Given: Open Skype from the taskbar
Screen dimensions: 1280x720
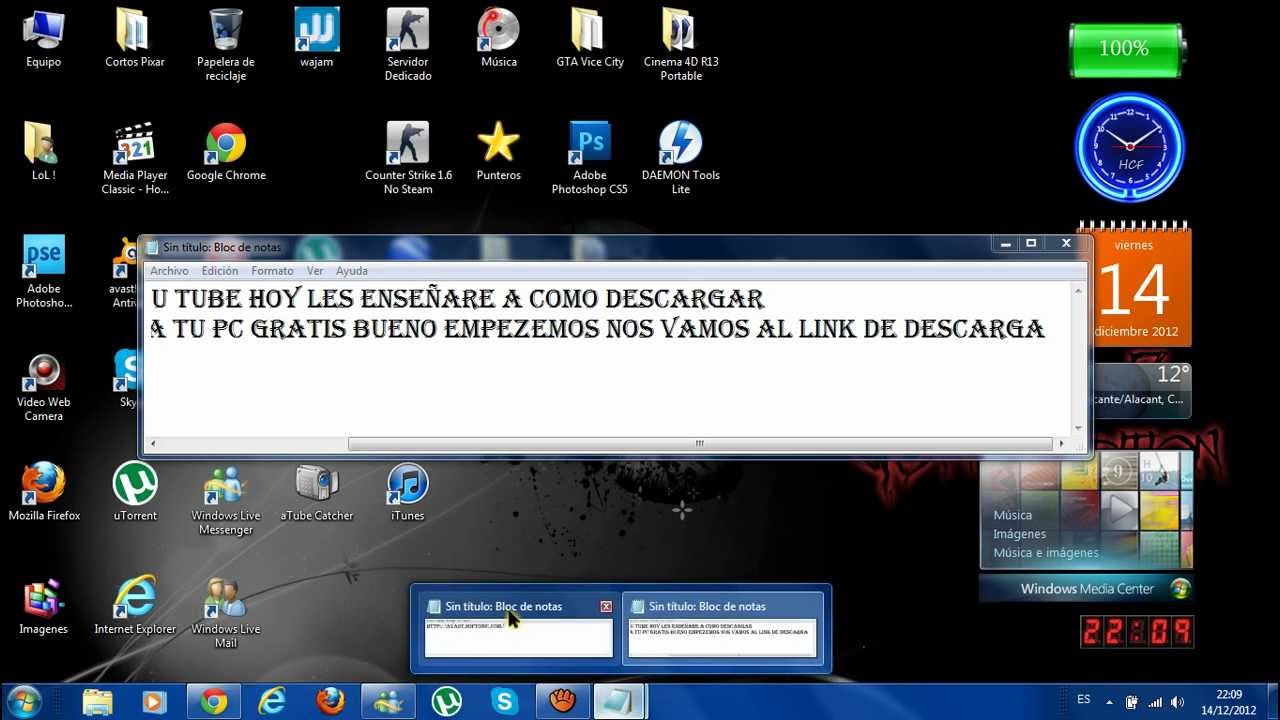Looking at the screenshot, I should pos(504,702).
